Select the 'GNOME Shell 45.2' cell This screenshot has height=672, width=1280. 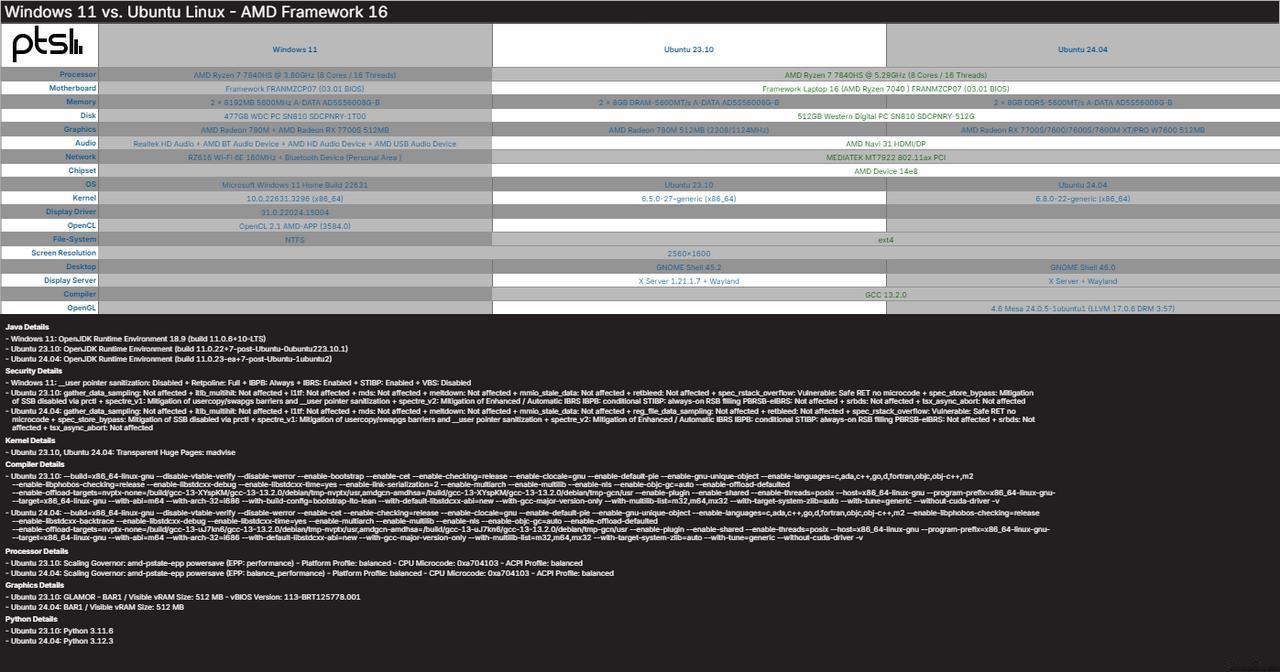point(689,267)
